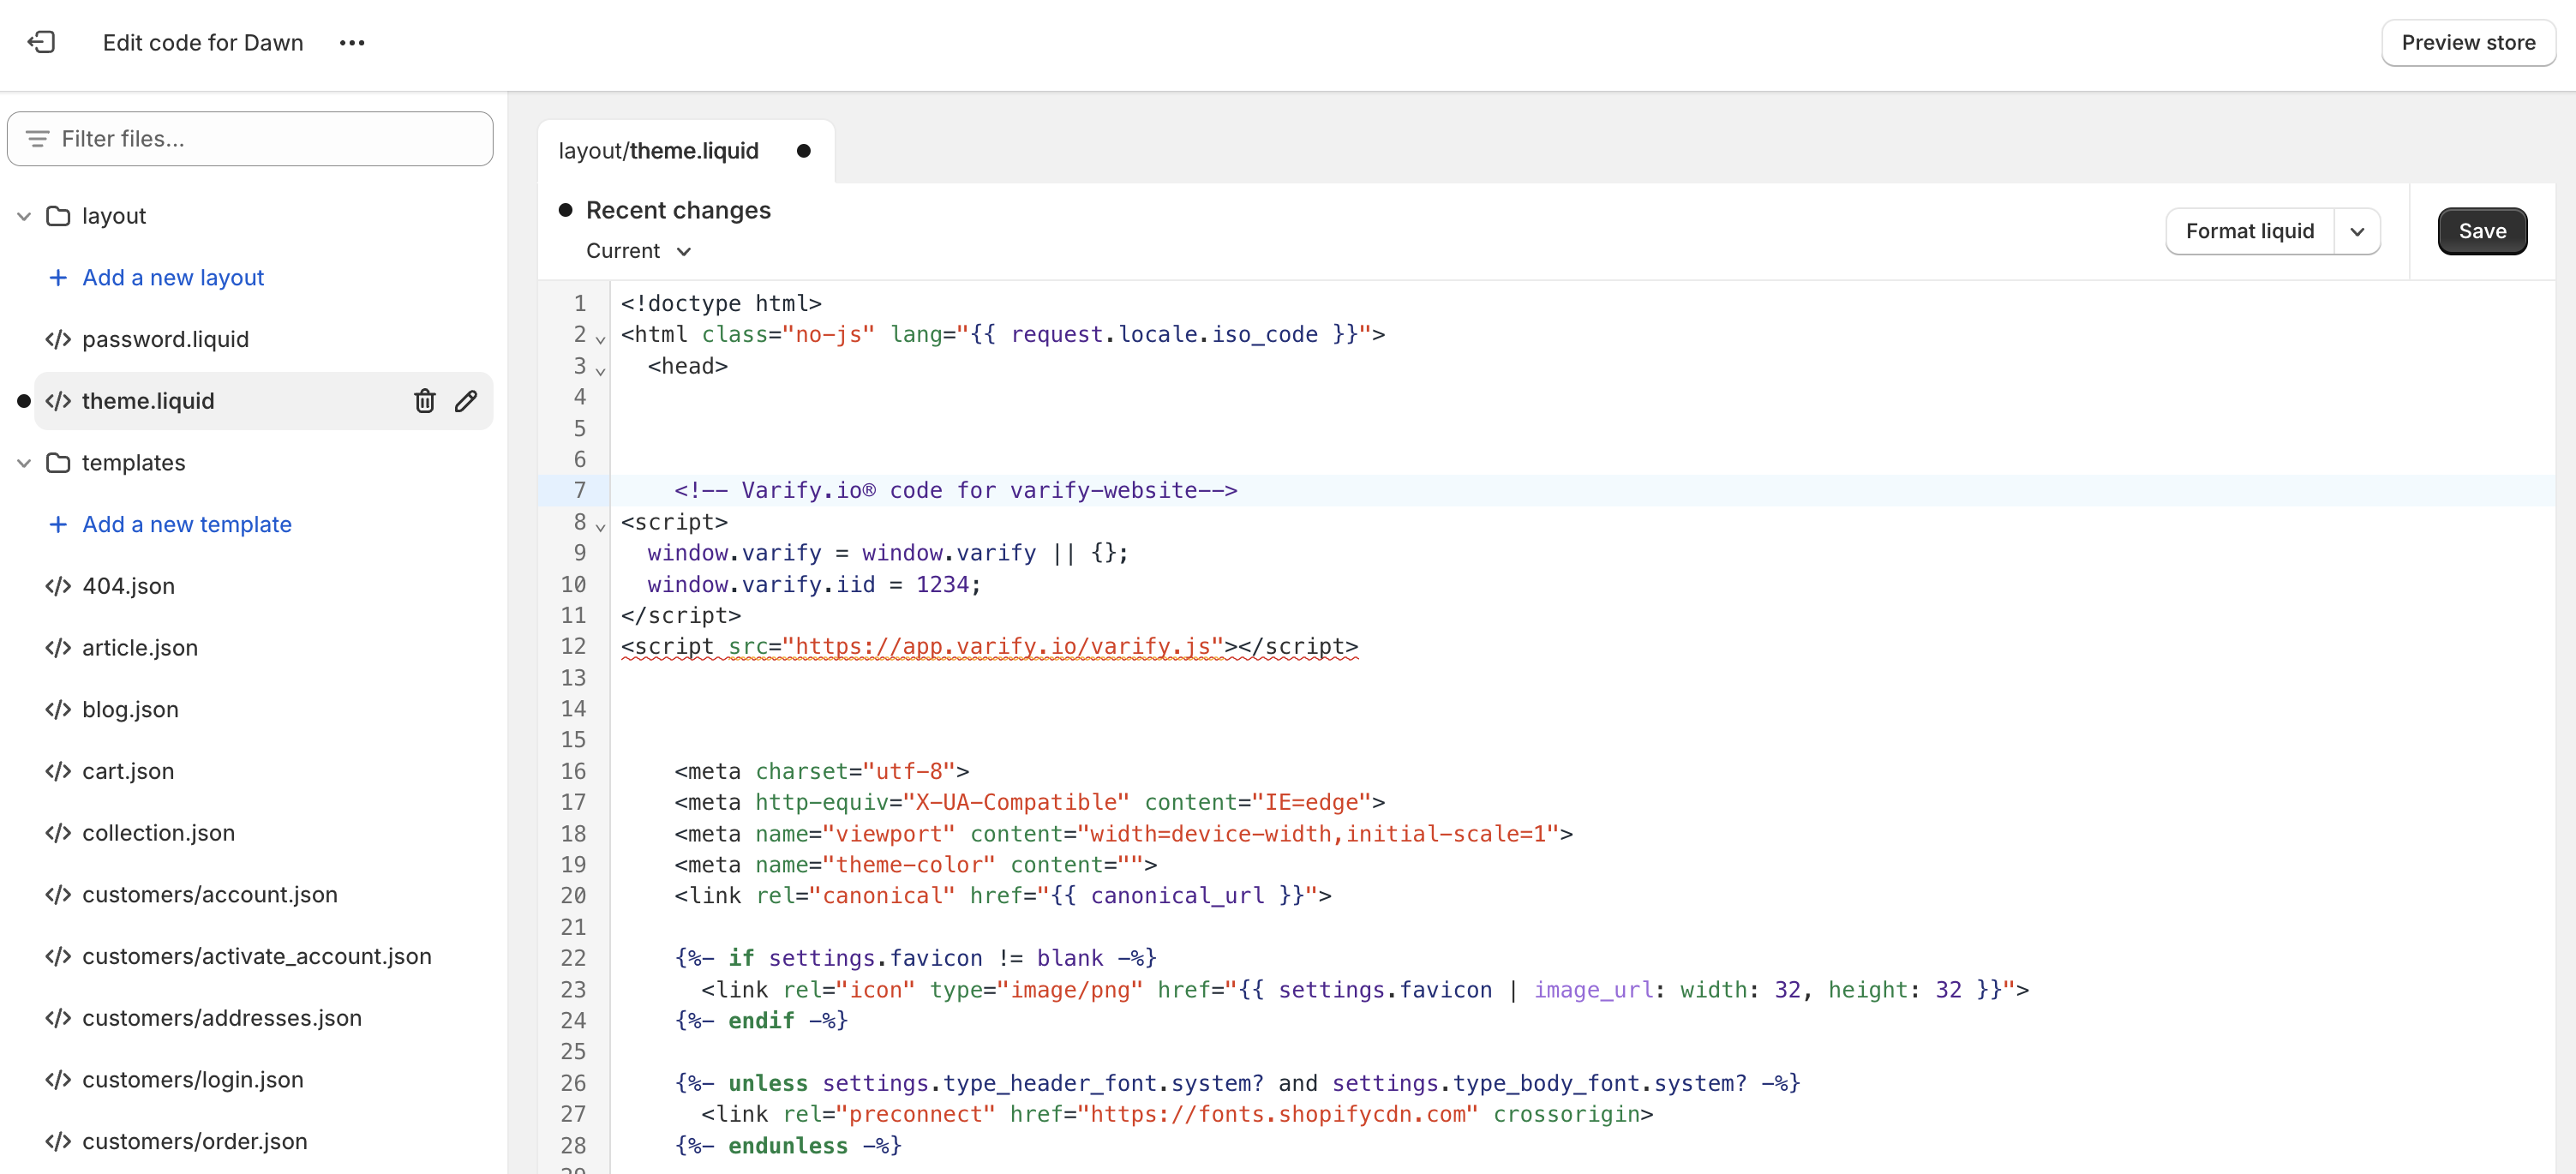
Task: Click the plus icon beside Add a new template
Action: pos(58,524)
